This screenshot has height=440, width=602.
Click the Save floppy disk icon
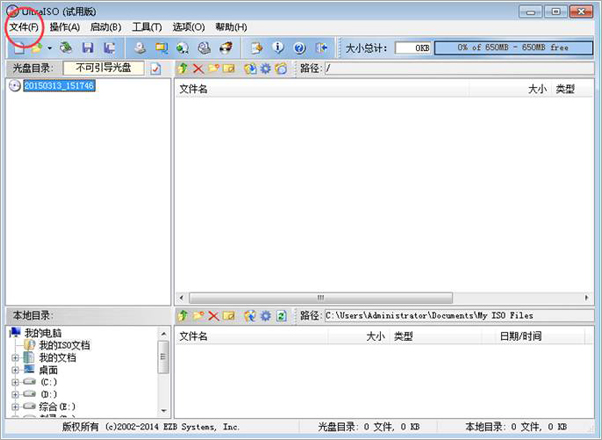click(88, 48)
